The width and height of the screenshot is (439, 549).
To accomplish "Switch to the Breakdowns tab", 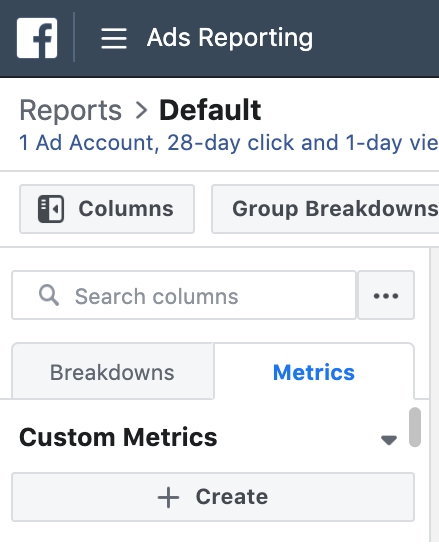I will coord(113,371).
